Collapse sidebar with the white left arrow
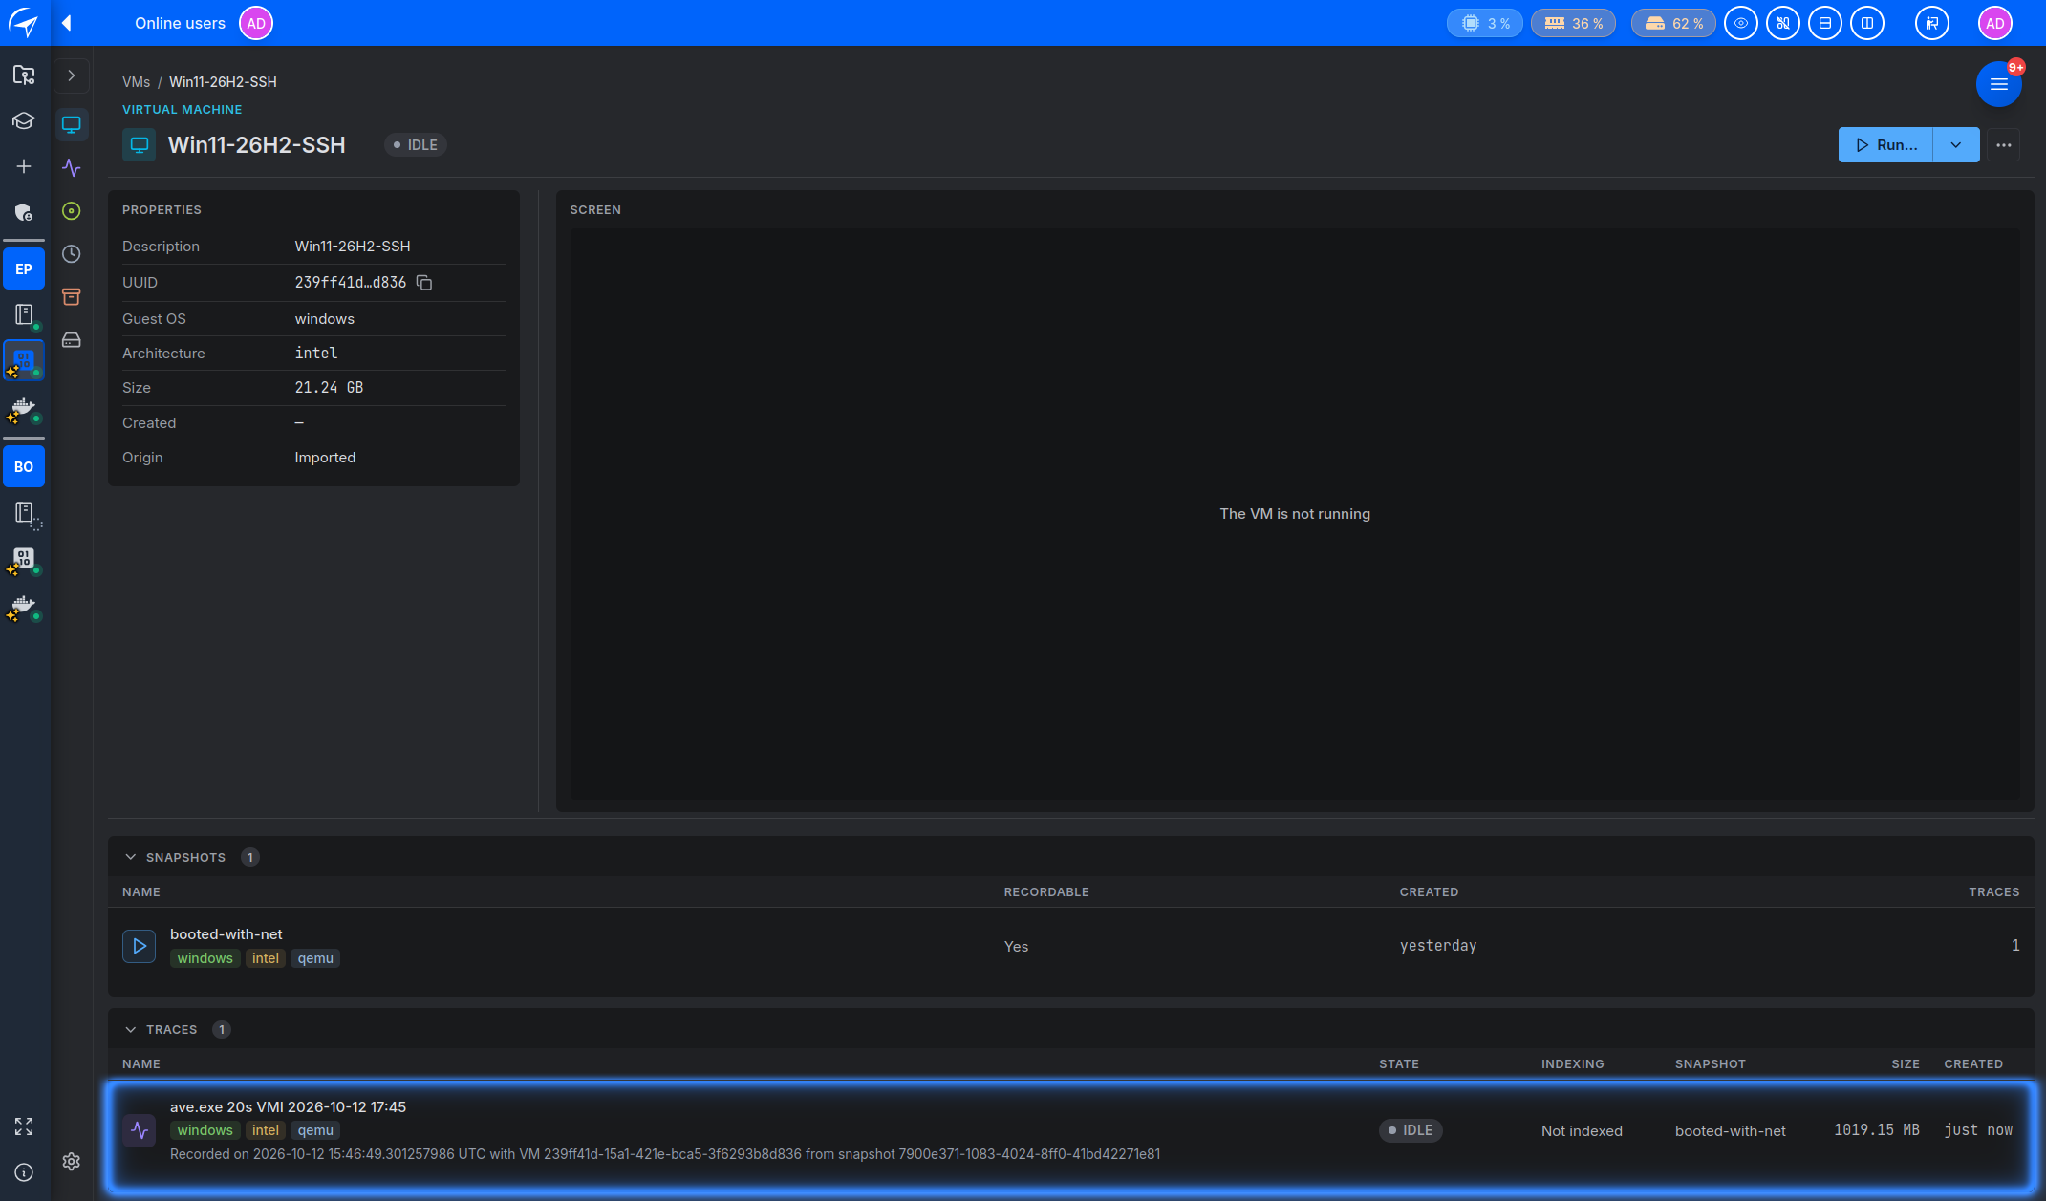Image resolution: width=2046 pixels, height=1201 pixels. tap(67, 22)
